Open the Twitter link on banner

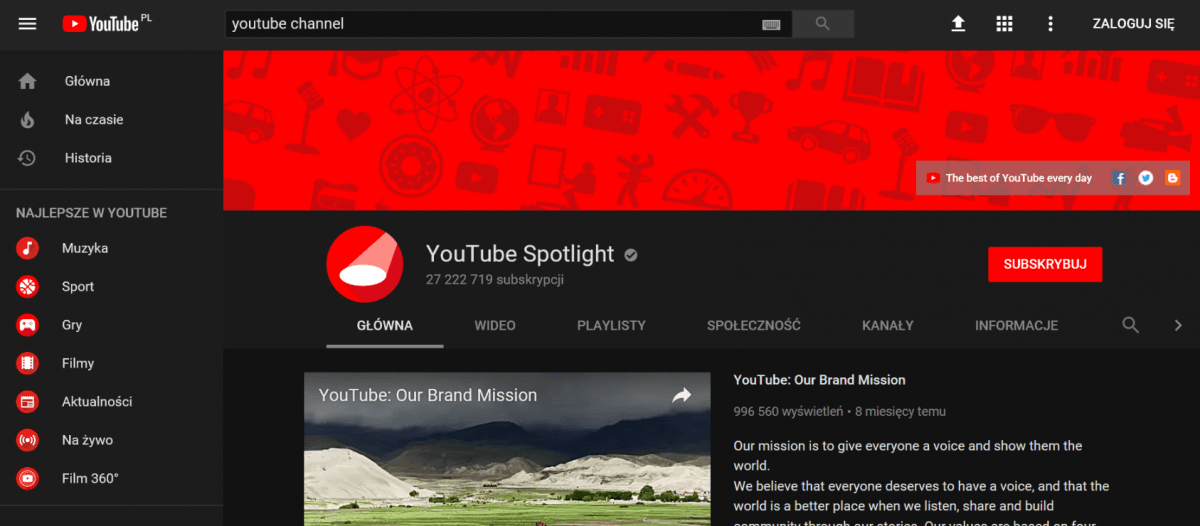(x=1146, y=178)
